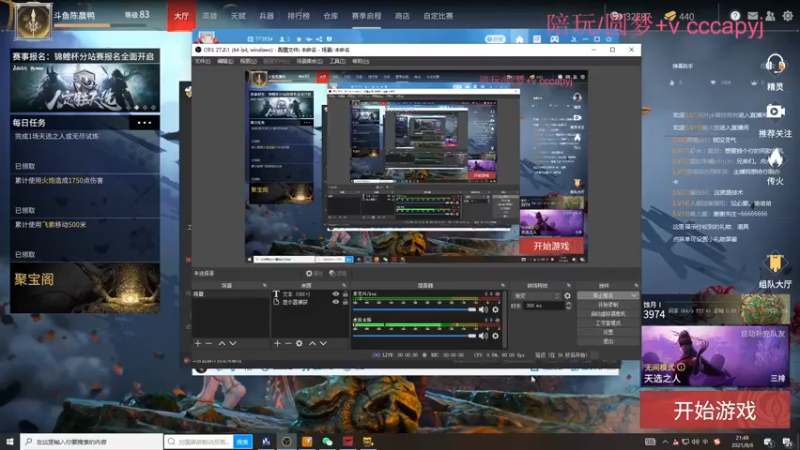Open the 天选之人 game mode thumbnail
This screenshot has width=800, height=450.
pos(715,356)
